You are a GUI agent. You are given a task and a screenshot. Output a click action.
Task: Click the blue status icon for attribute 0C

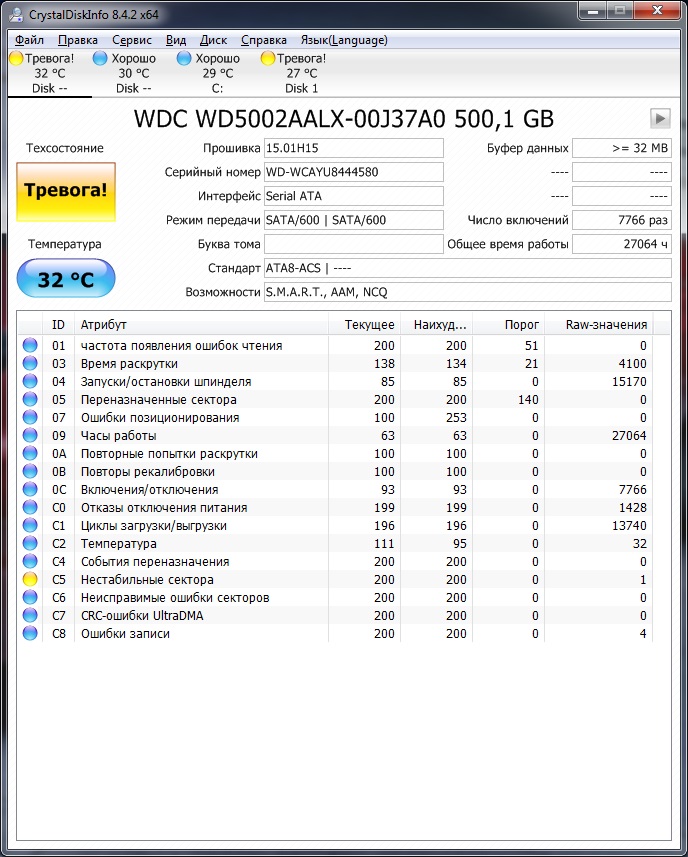(30, 490)
